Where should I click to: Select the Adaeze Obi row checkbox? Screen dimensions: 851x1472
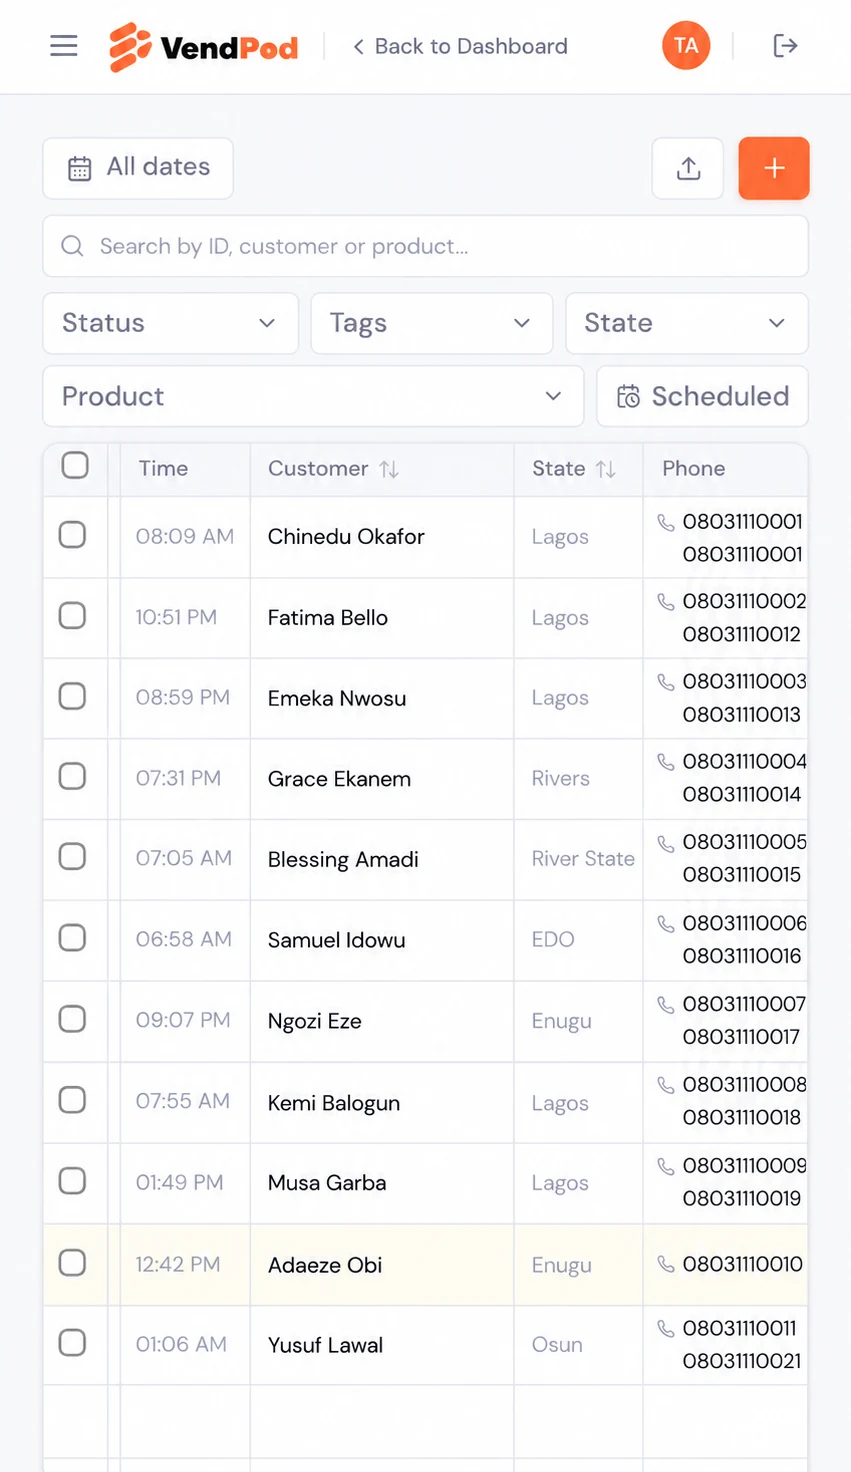pos(72,1263)
